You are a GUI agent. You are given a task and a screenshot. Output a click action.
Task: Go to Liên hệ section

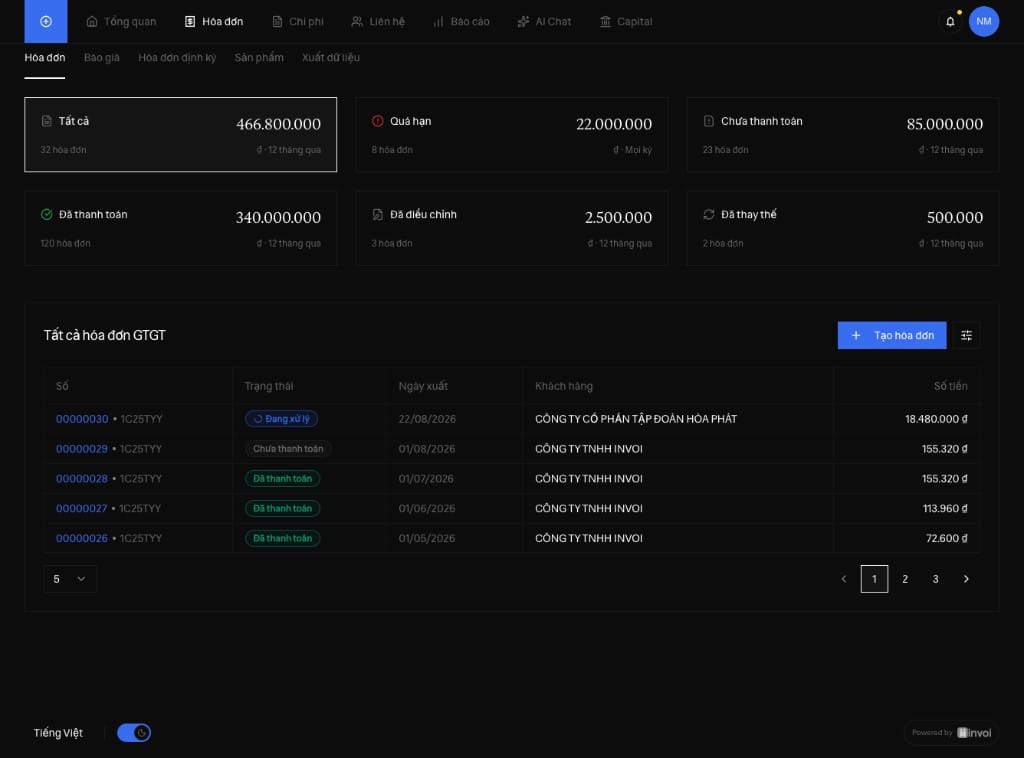378,22
